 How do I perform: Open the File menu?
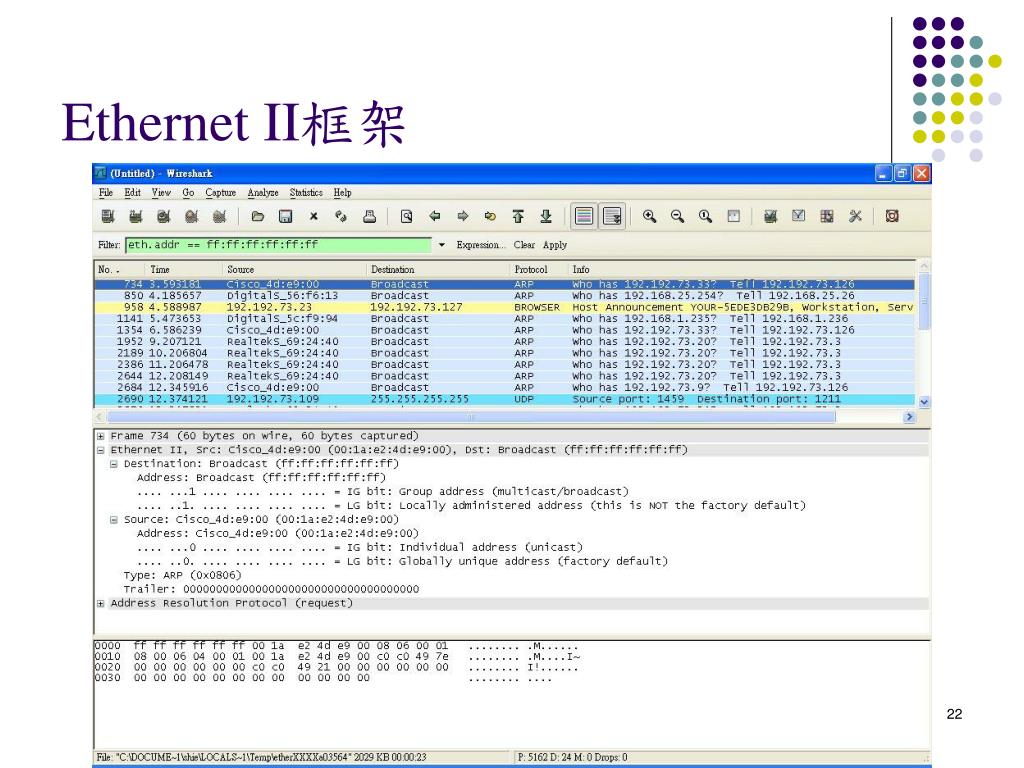[x=106, y=193]
